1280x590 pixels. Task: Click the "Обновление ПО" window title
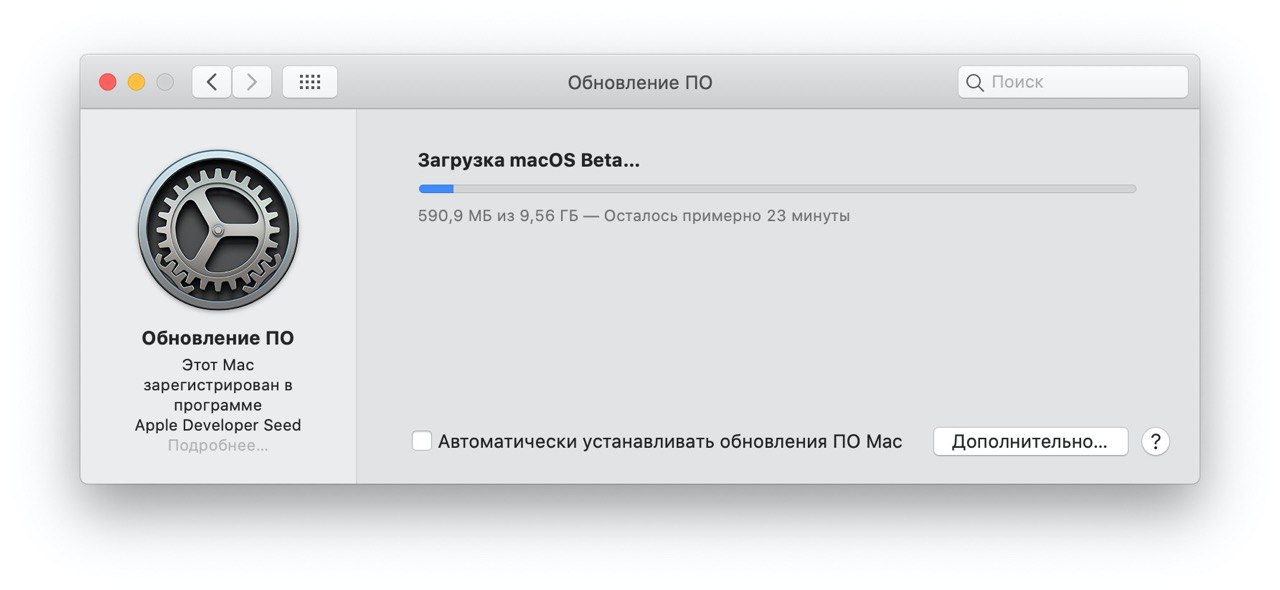[x=640, y=83]
